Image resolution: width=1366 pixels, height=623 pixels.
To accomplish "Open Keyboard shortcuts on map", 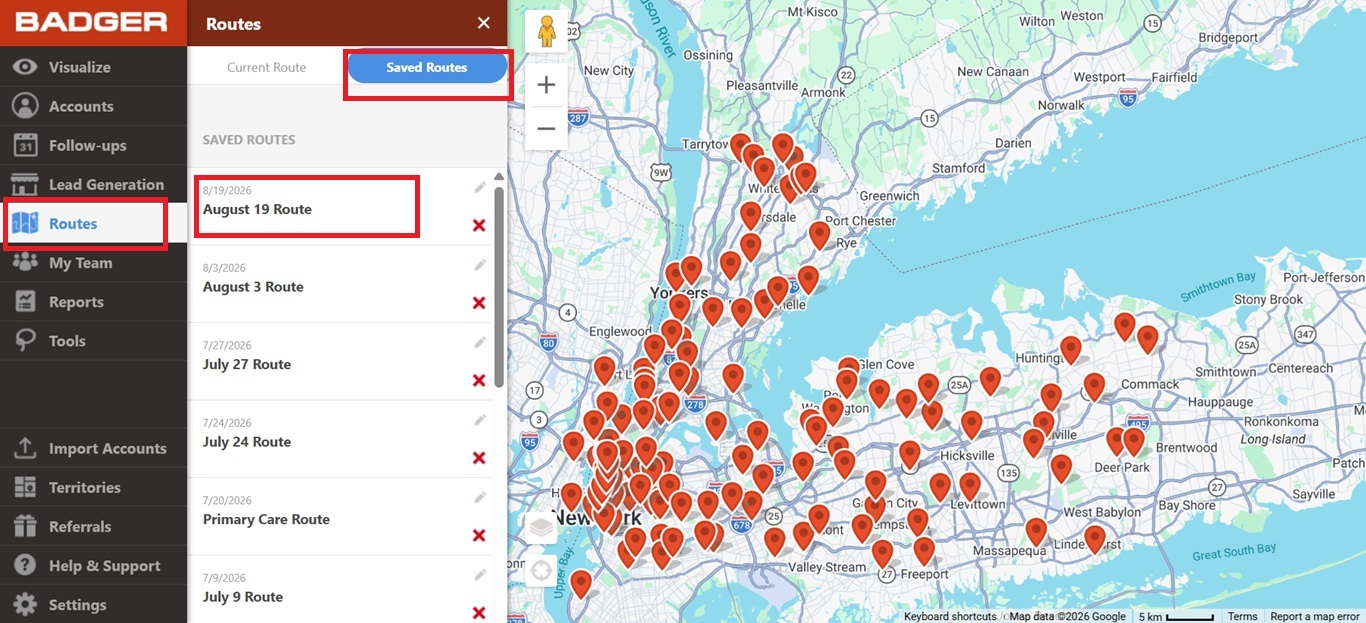I will pos(950,616).
